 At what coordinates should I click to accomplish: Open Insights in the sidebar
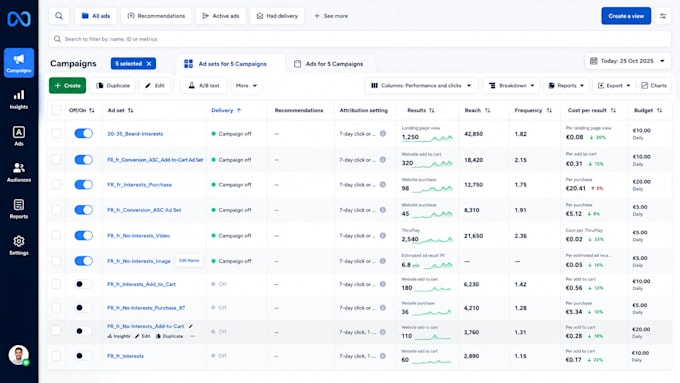[x=19, y=99]
